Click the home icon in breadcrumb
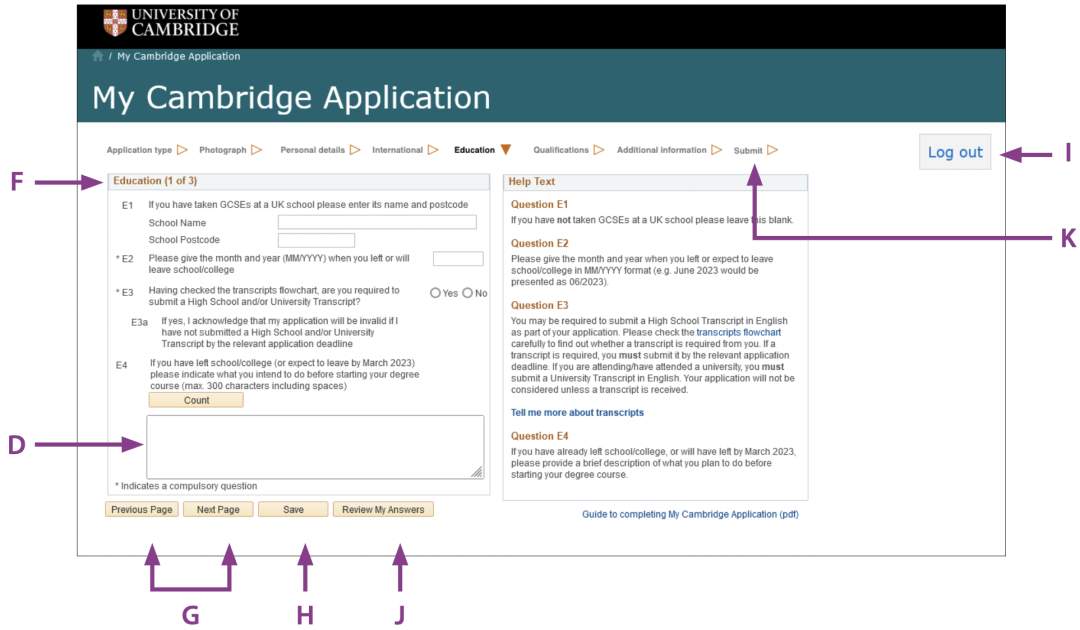1080x630 pixels. pos(98,57)
